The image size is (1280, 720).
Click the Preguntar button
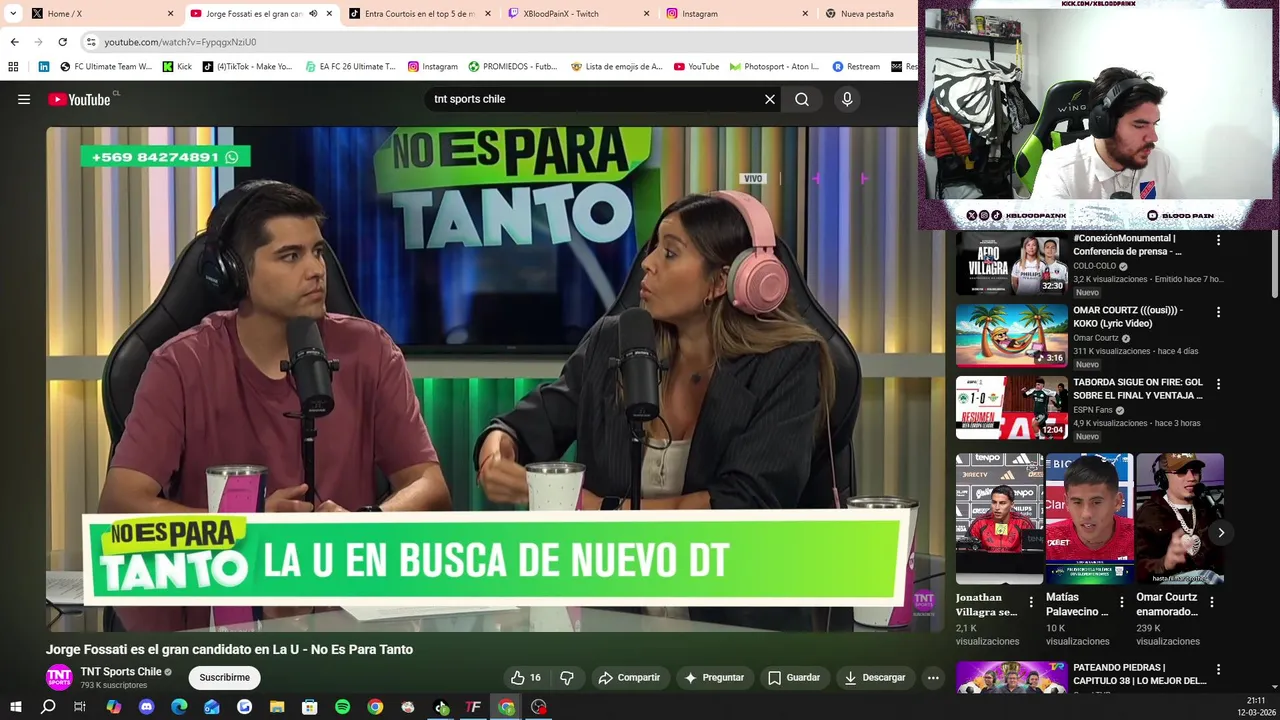click(714, 677)
